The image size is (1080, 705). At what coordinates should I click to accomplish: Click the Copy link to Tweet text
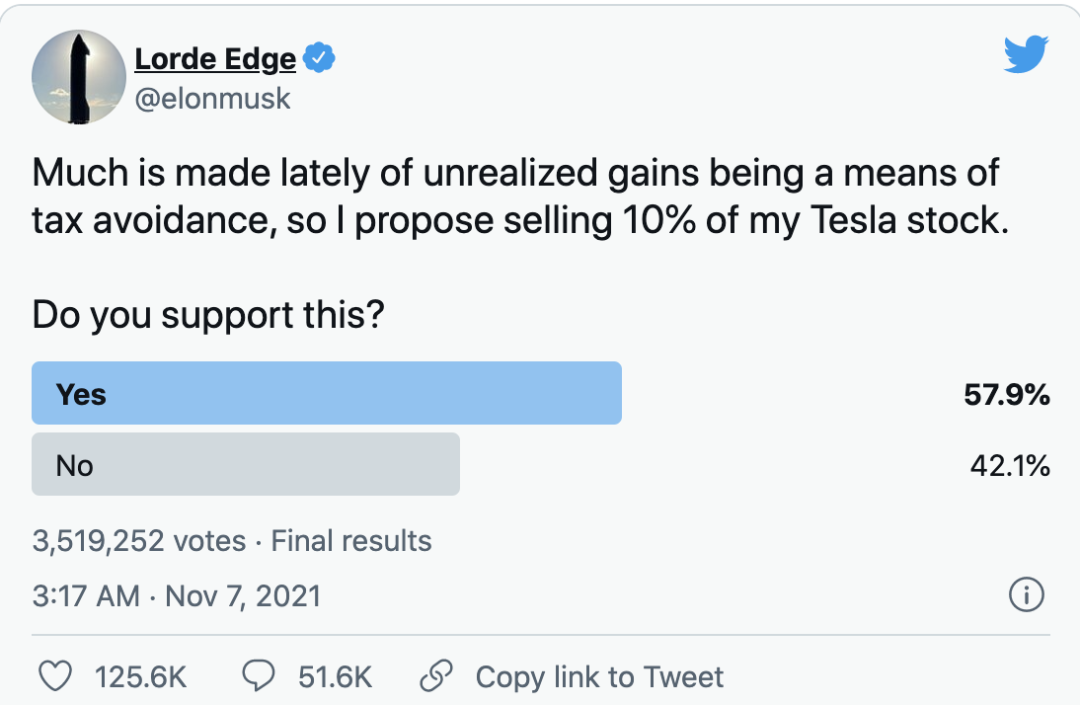click(599, 677)
